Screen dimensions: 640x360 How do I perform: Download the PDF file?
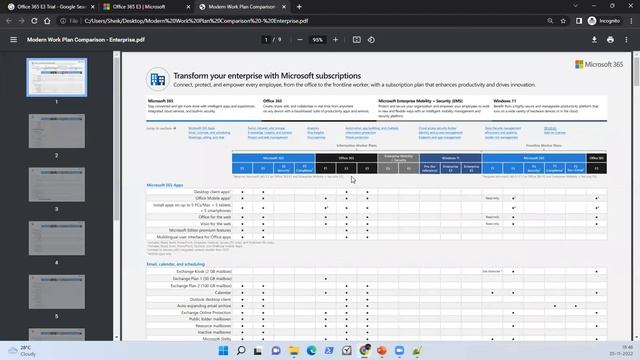click(x=594, y=40)
